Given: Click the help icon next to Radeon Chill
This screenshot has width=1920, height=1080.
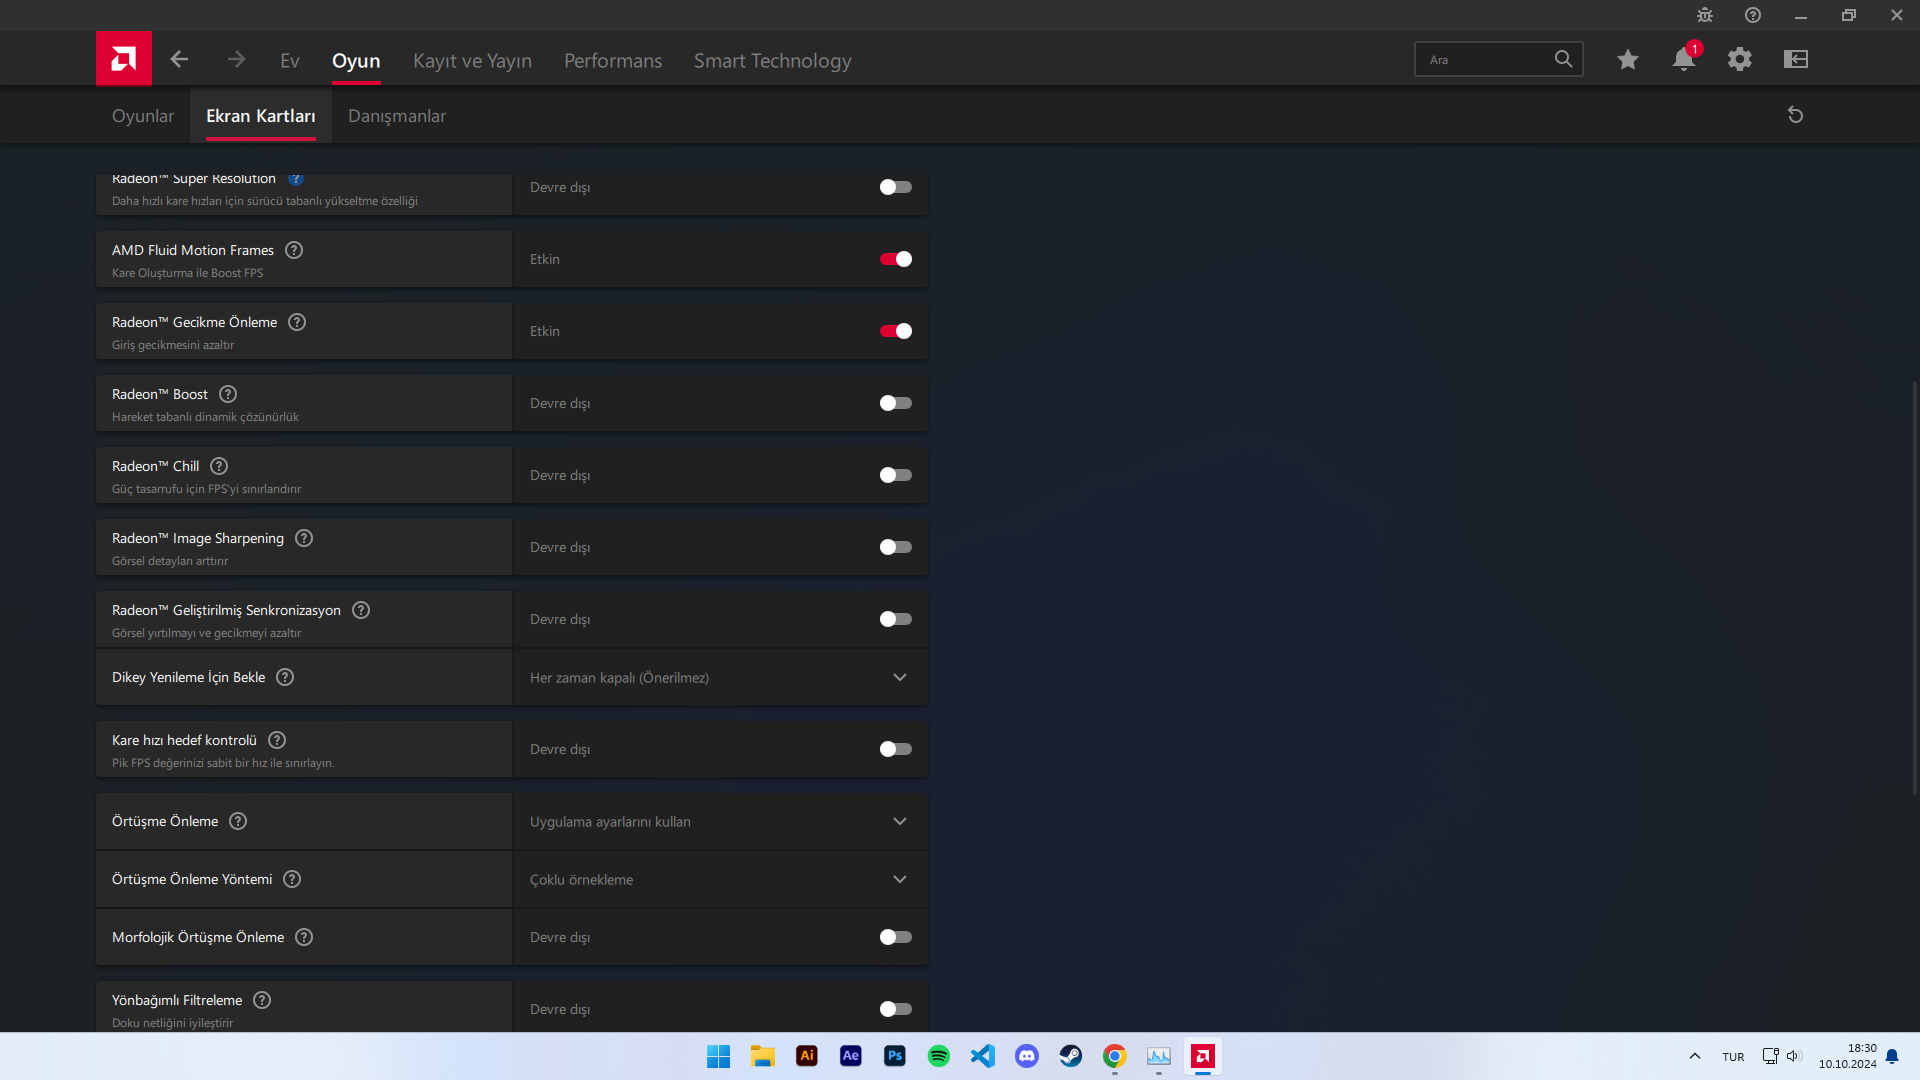Looking at the screenshot, I should (219, 466).
